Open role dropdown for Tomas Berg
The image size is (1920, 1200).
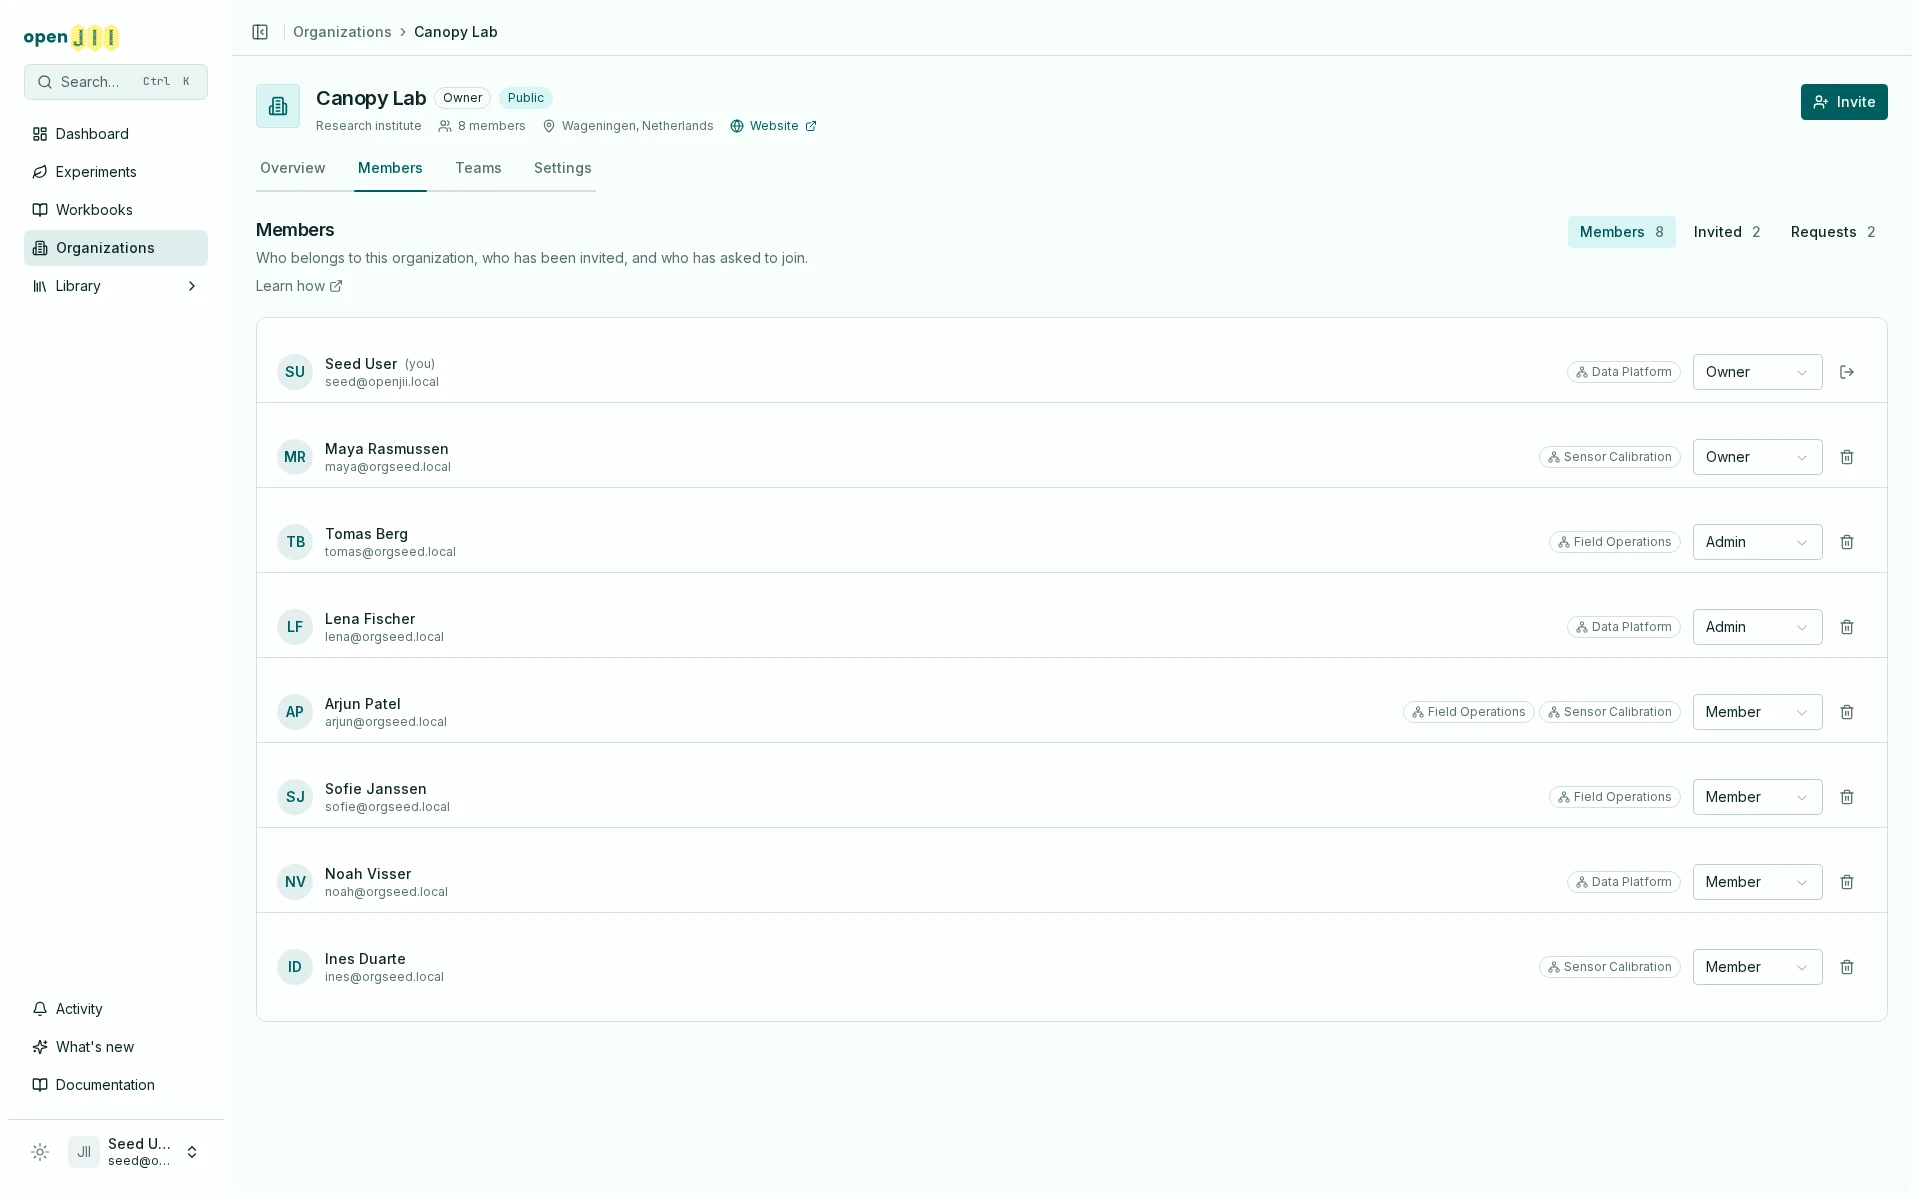(x=1757, y=542)
